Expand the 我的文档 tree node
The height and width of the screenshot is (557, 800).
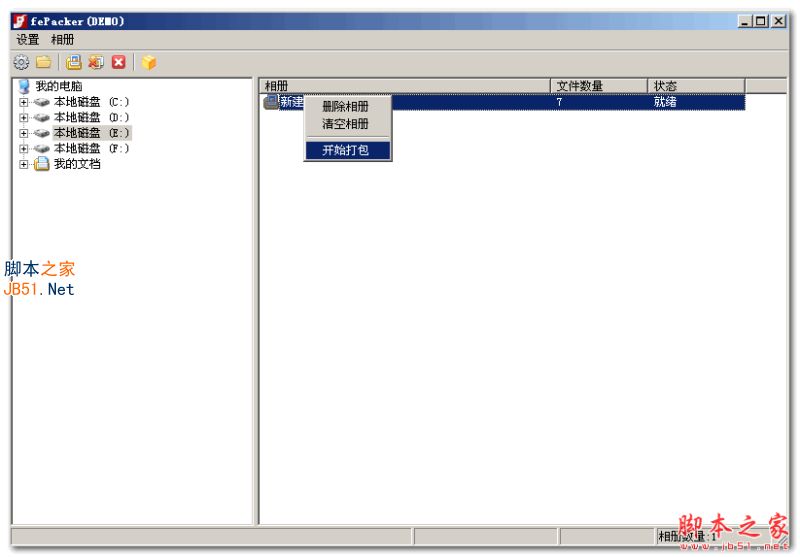tap(23, 164)
